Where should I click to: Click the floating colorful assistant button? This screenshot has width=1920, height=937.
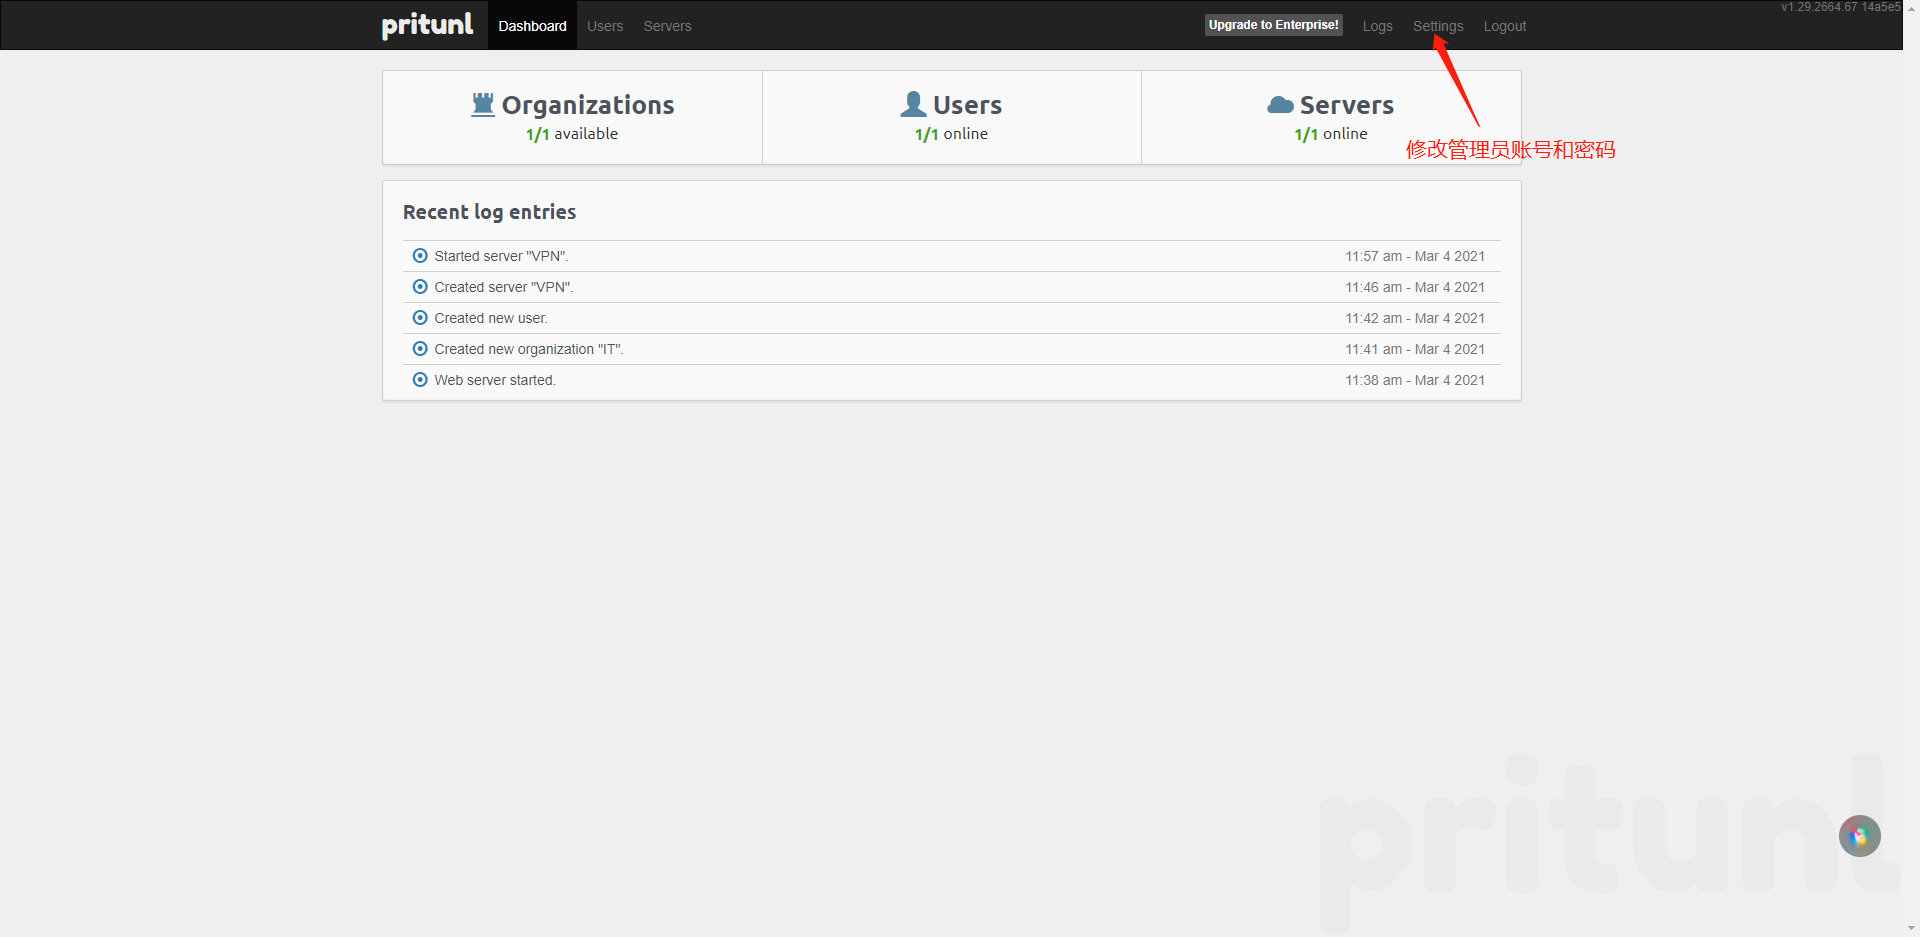click(1859, 836)
